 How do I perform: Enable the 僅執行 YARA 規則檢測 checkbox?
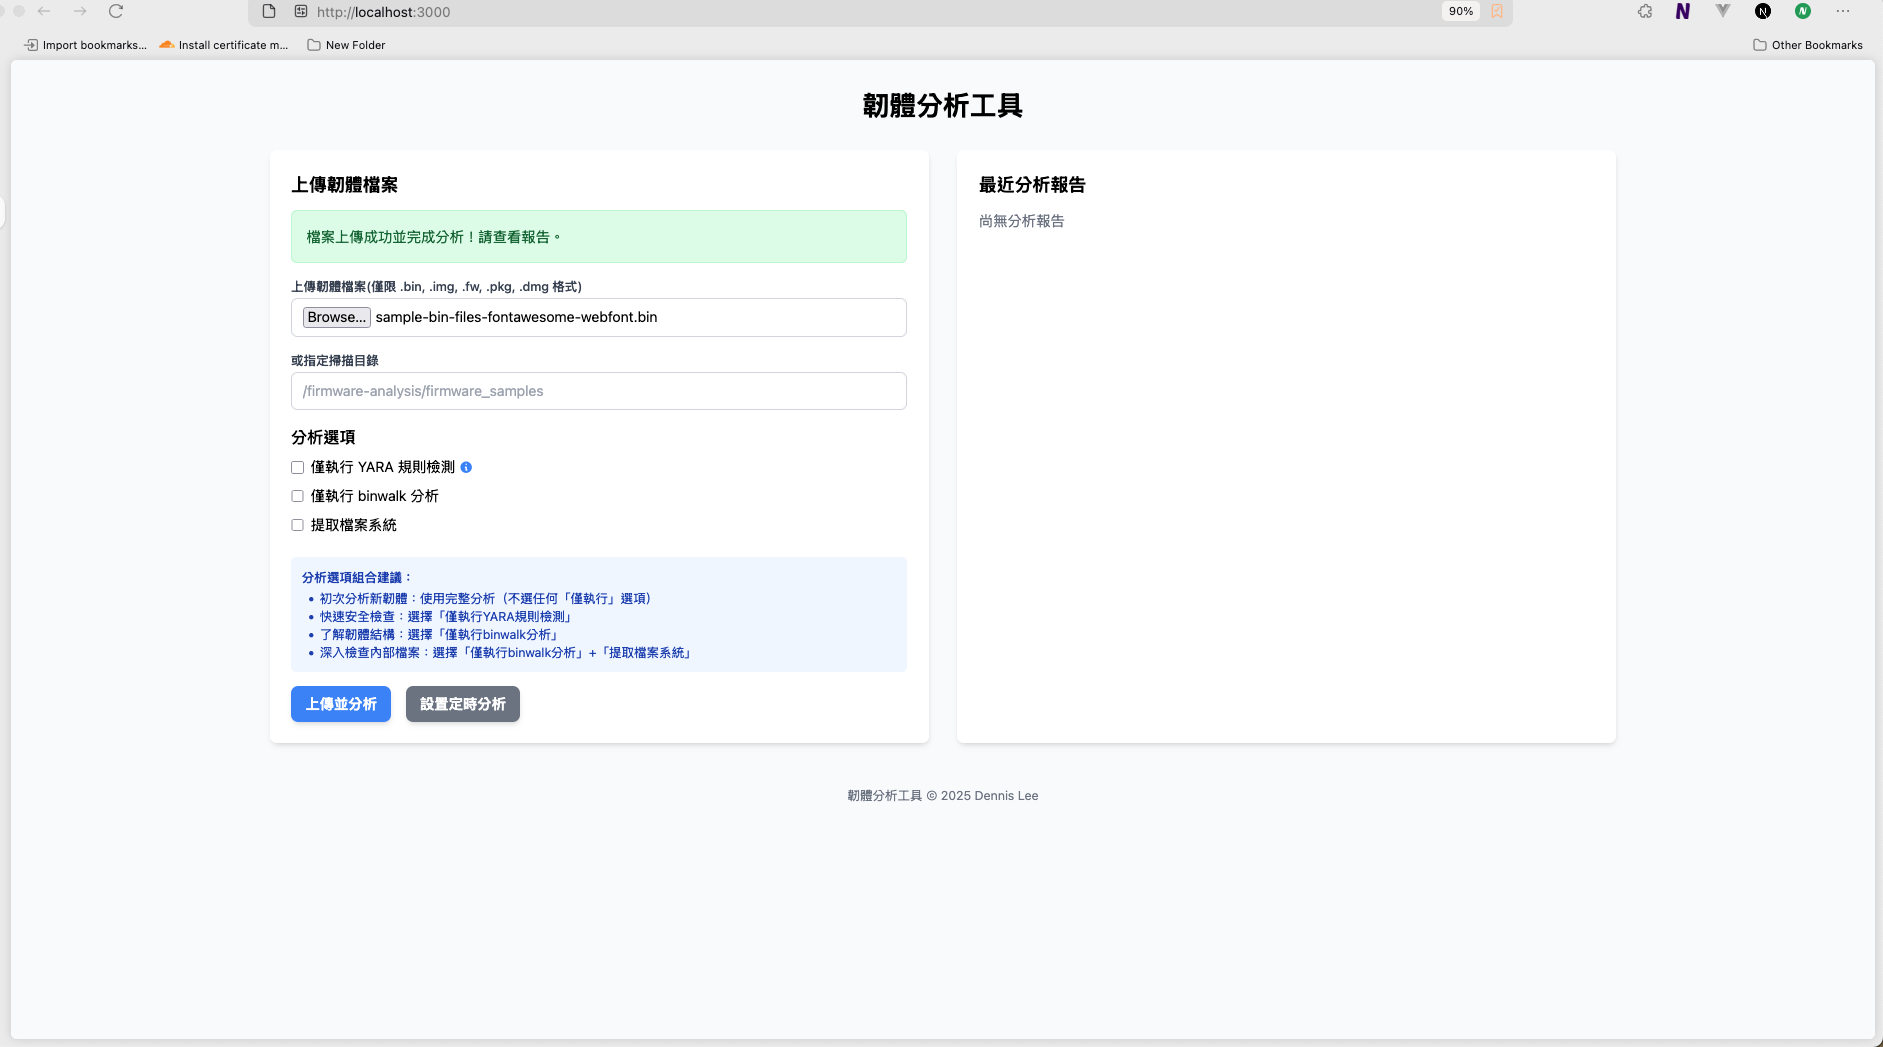(x=297, y=467)
